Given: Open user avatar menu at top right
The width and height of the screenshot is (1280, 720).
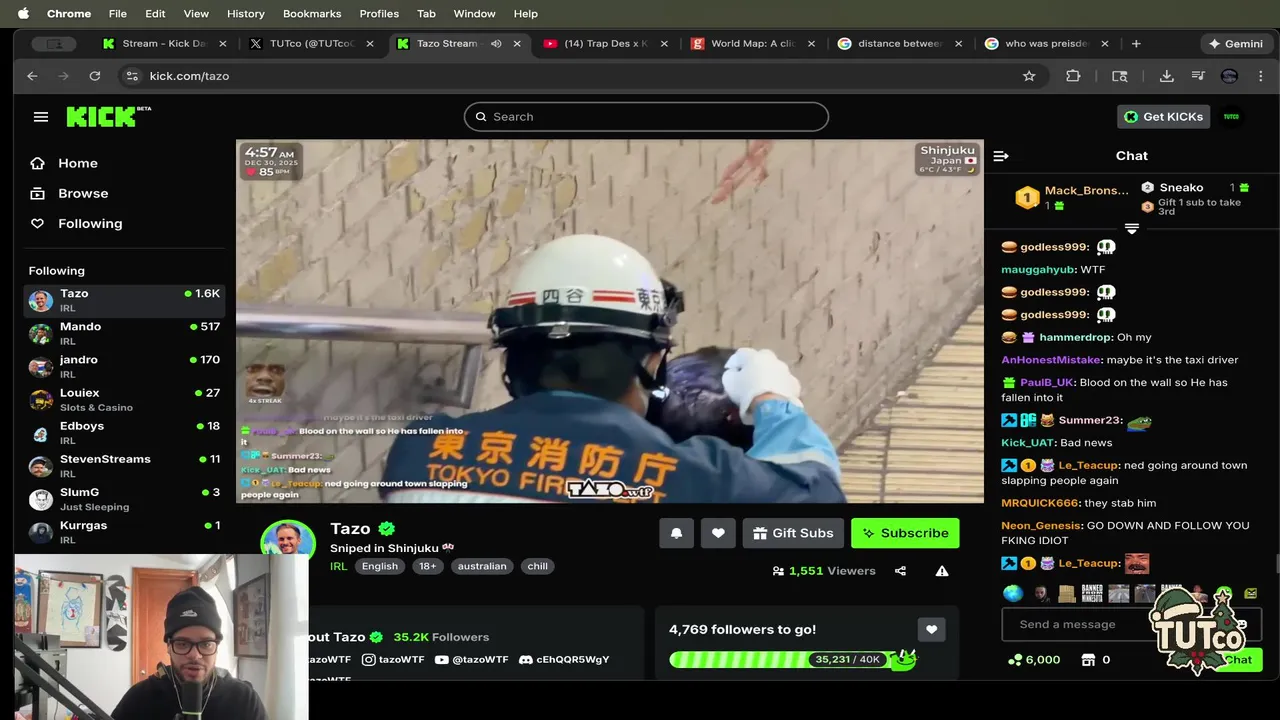Looking at the screenshot, I should (x=1231, y=117).
